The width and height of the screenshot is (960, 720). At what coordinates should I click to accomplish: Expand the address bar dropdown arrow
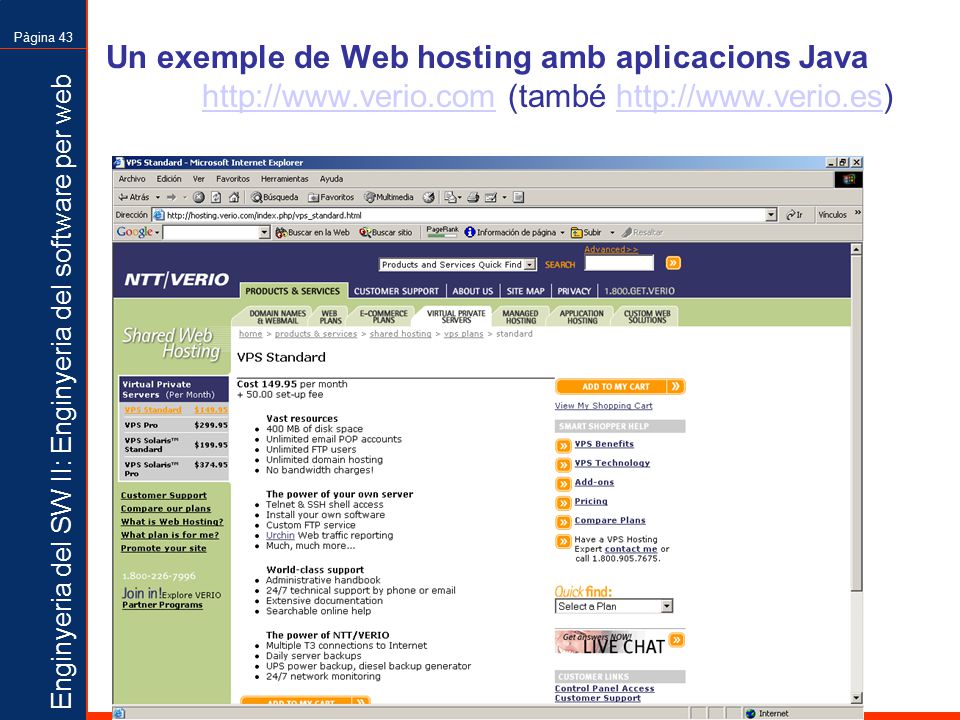click(771, 215)
